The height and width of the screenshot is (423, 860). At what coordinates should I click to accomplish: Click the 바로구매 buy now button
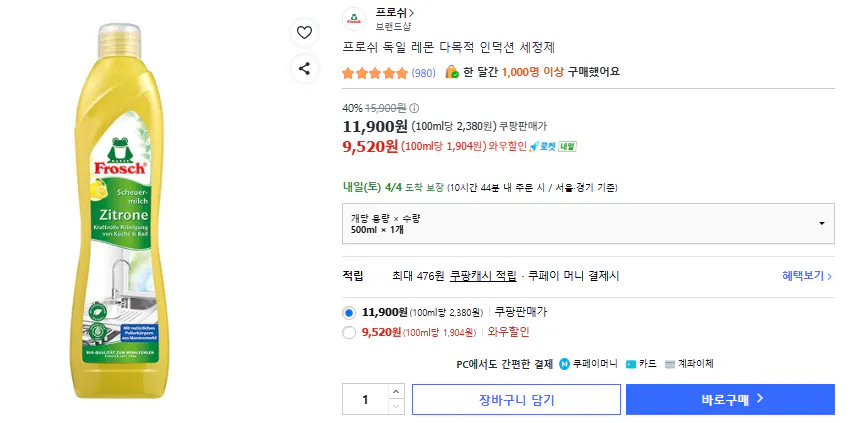point(730,400)
